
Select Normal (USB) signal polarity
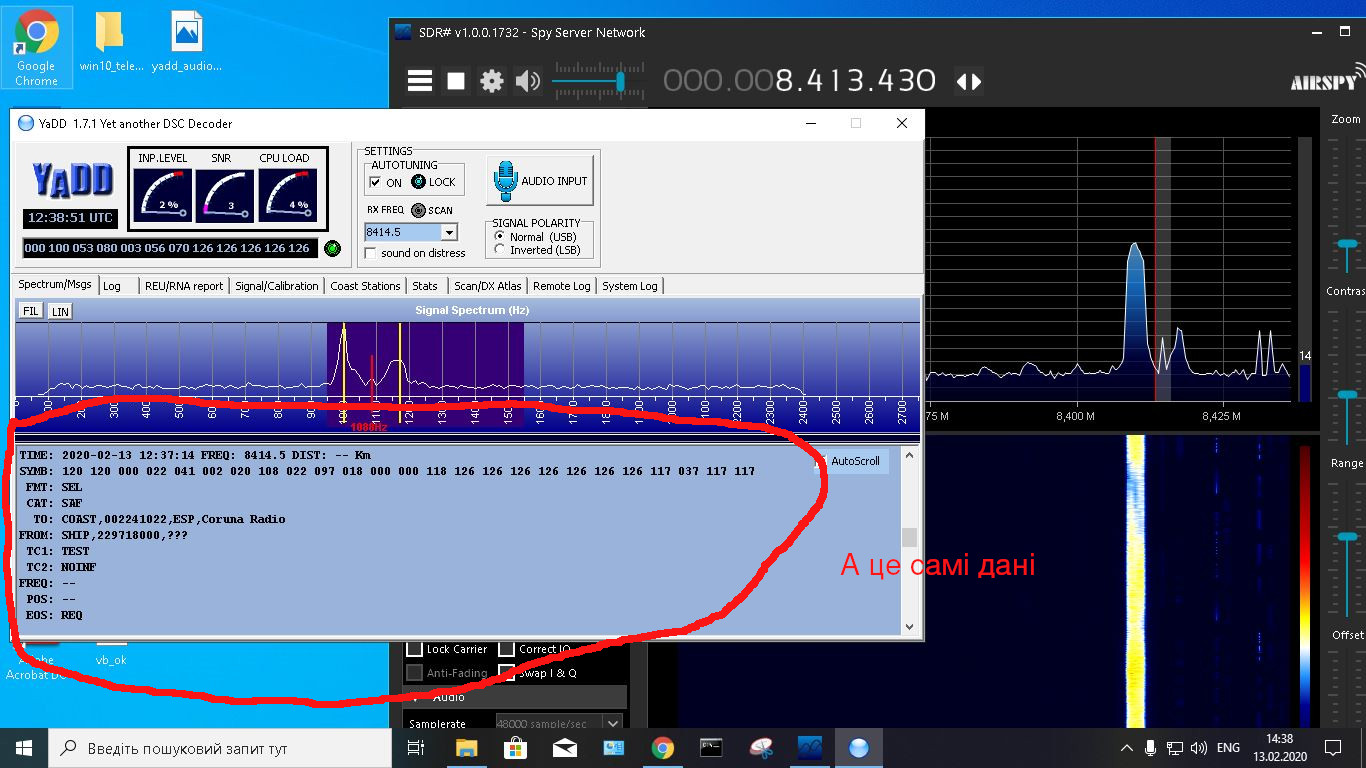(x=500, y=237)
